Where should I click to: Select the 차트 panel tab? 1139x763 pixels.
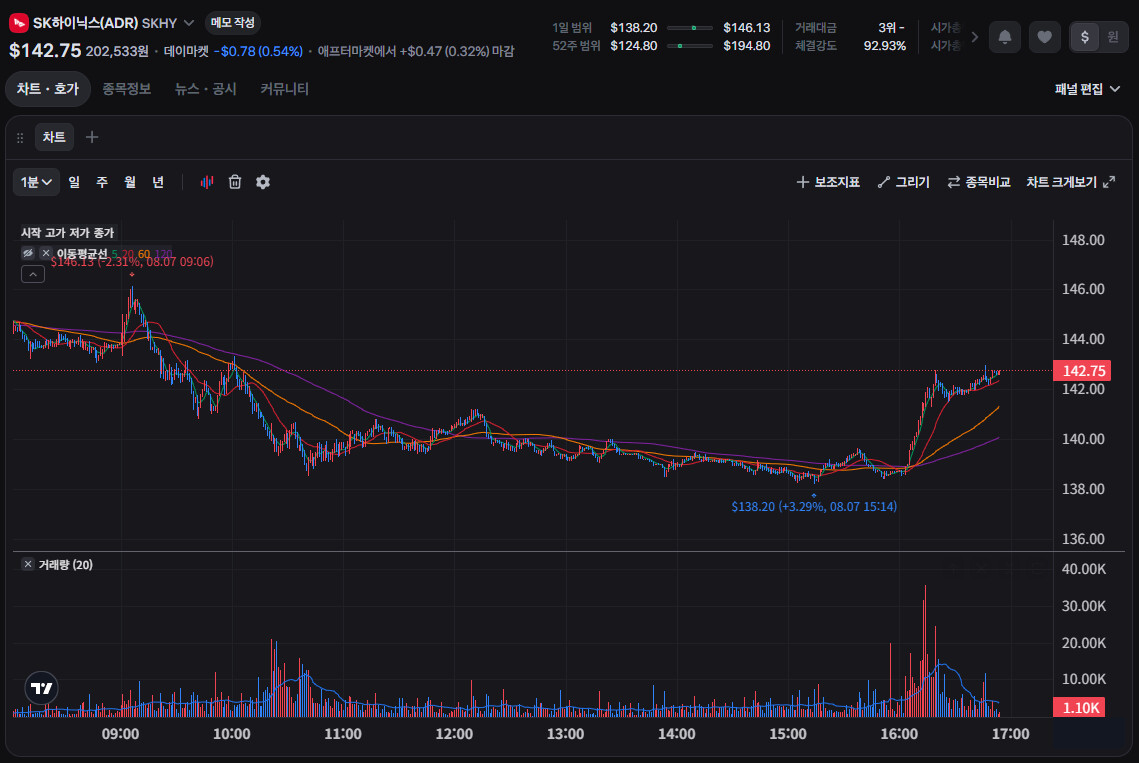click(x=54, y=137)
